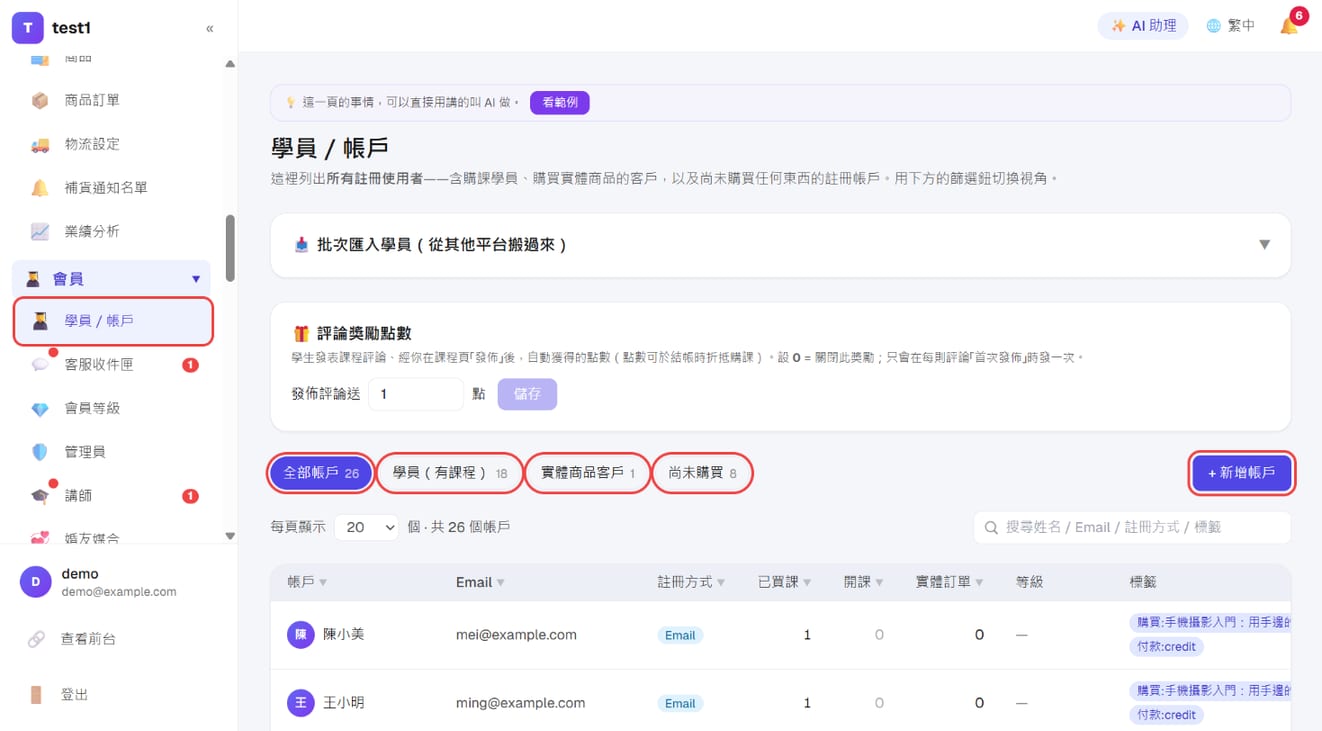Click the sidebar vertical scrollbar thumb
Viewport: 1322px width, 731px height.
(x=230, y=248)
